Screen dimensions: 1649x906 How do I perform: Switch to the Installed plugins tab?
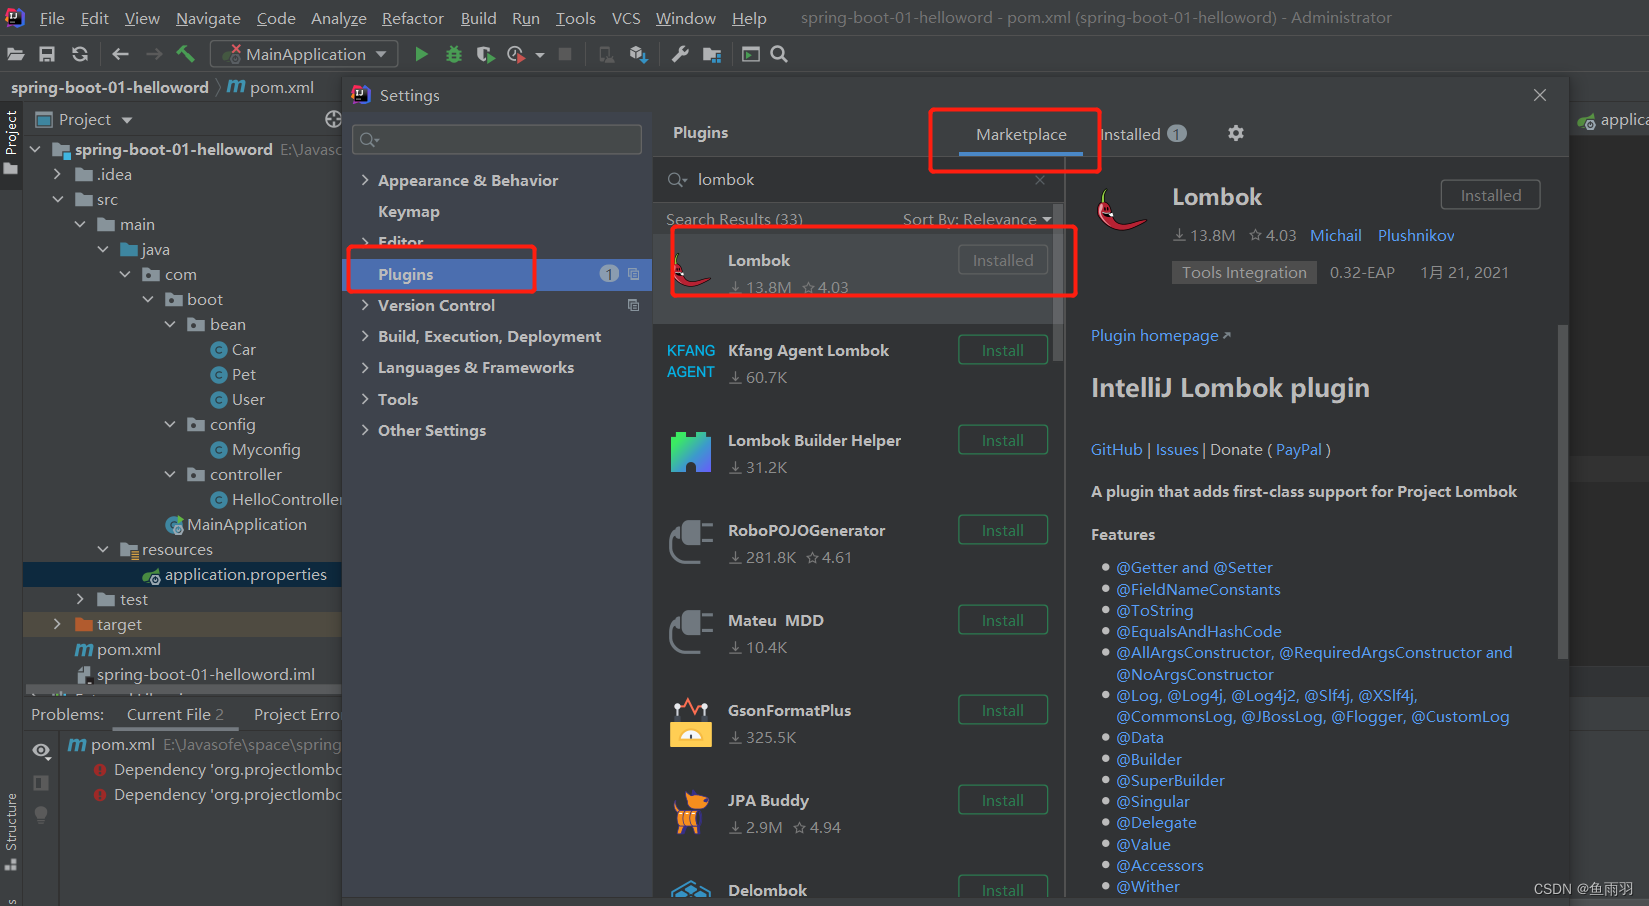pos(1142,134)
